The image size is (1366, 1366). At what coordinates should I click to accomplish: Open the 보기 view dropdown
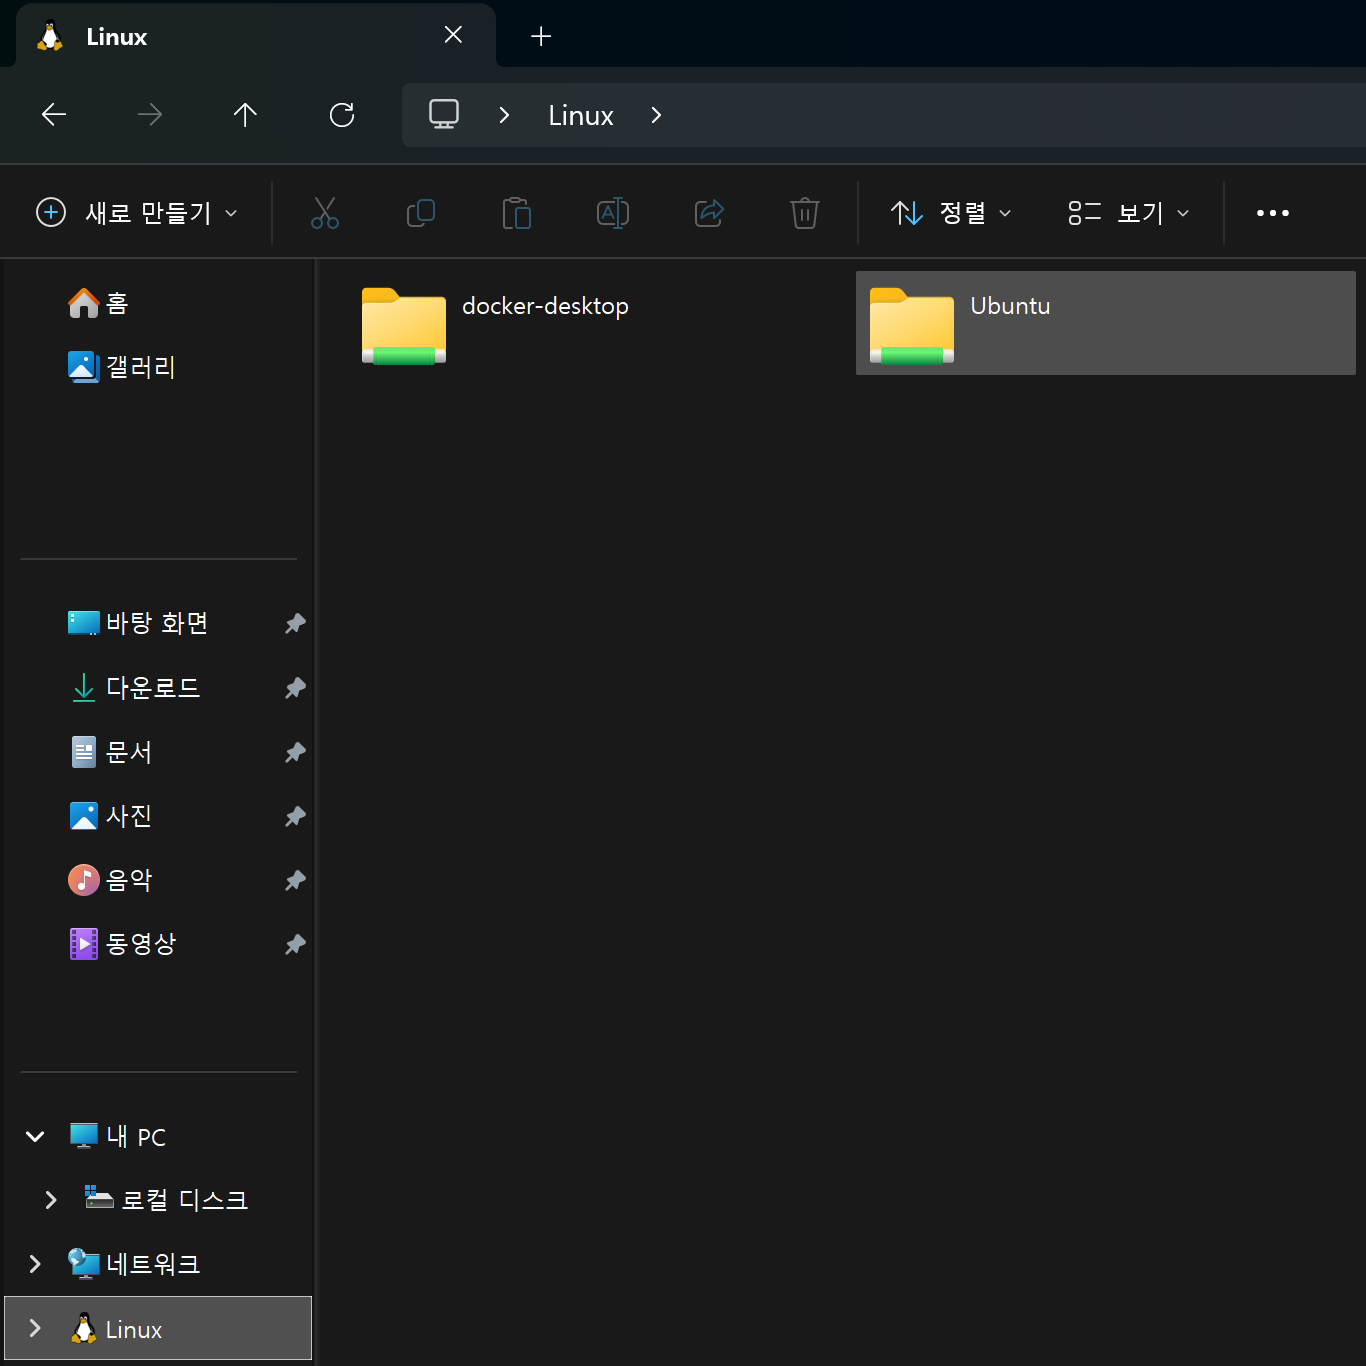pyautogui.click(x=1129, y=213)
